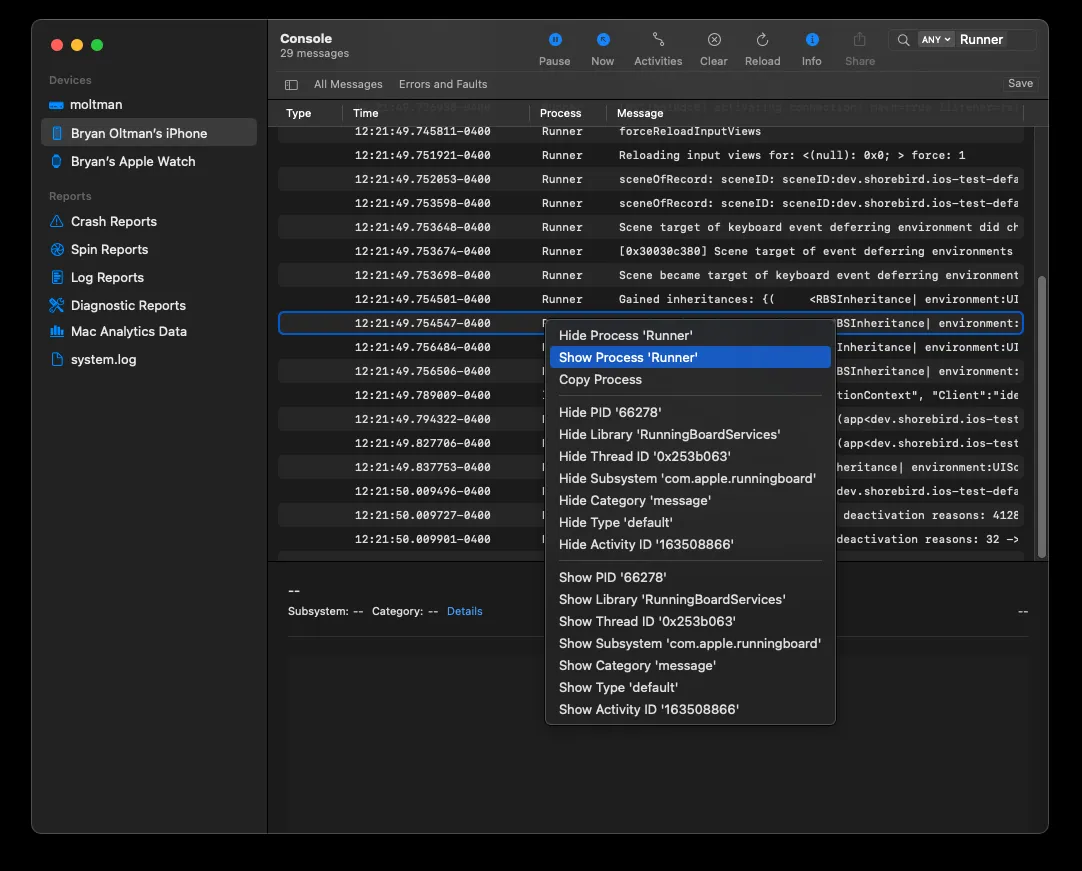Click the message list vertical scrollbar
1082x871 pixels.
click(x=1042, y=416)
